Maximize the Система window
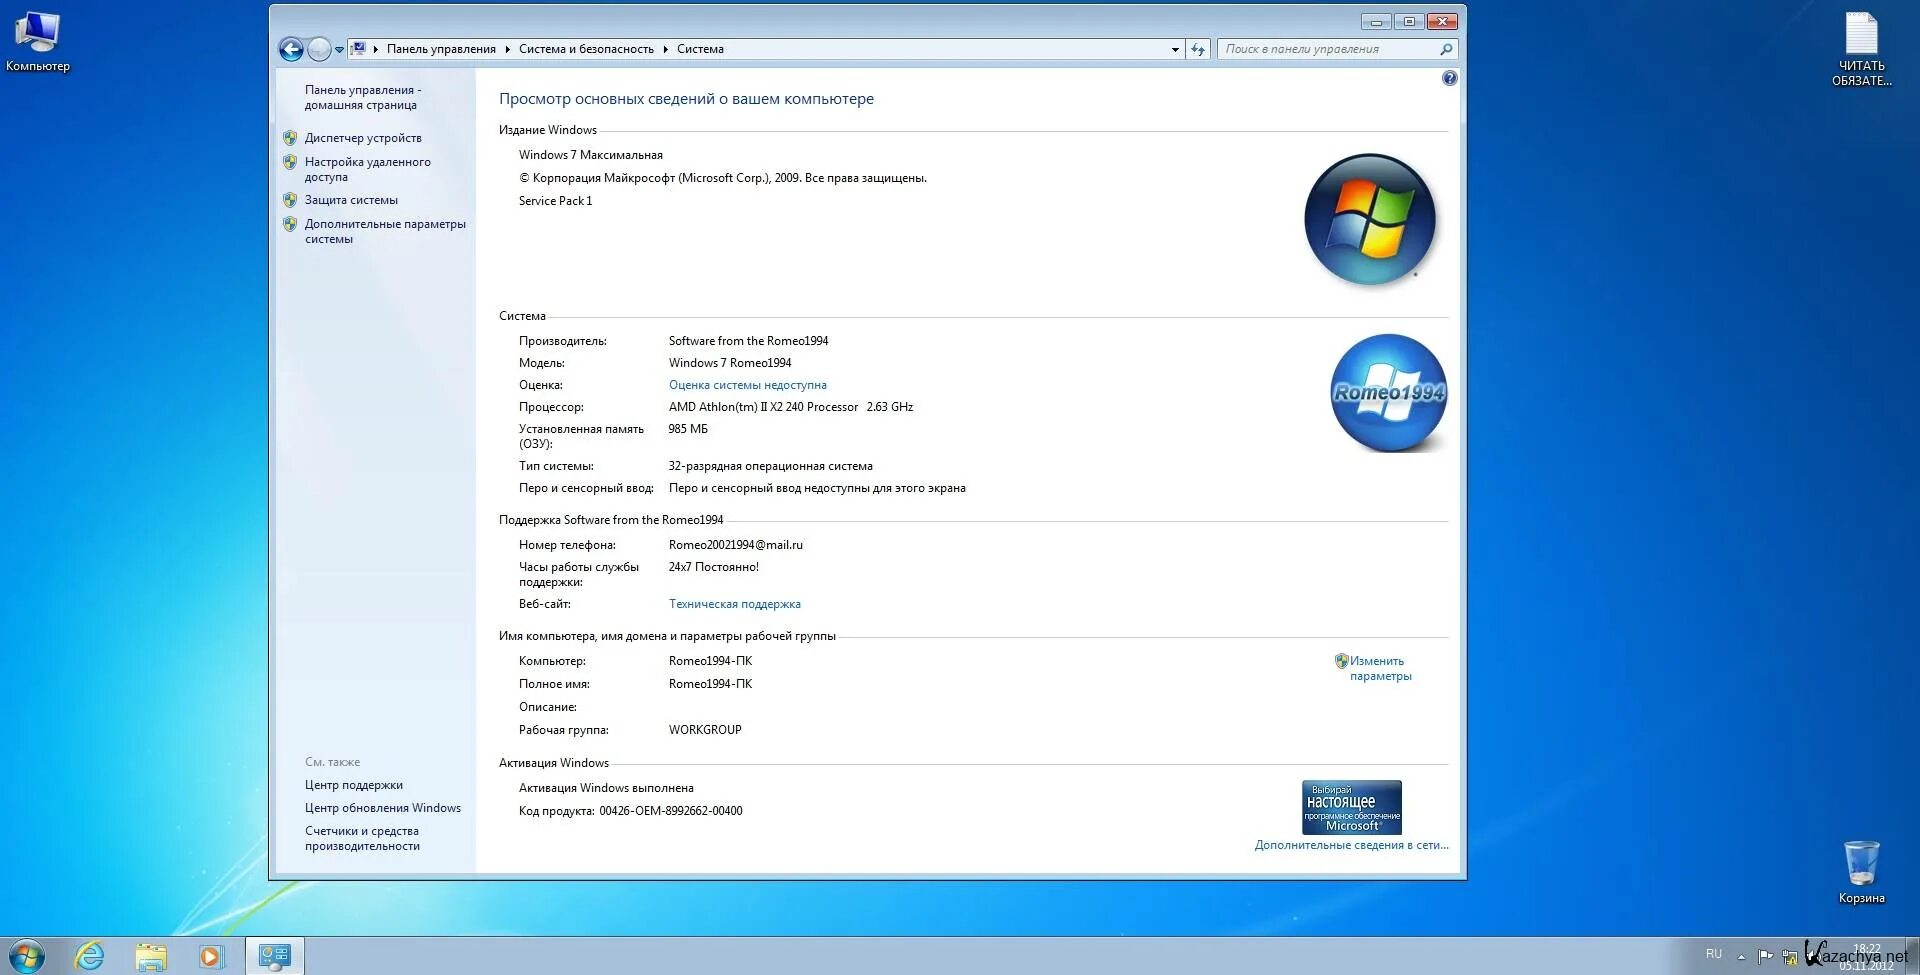Image resolution: width=1920 pixels, height=975 pixels. (x=1409, y=21)
